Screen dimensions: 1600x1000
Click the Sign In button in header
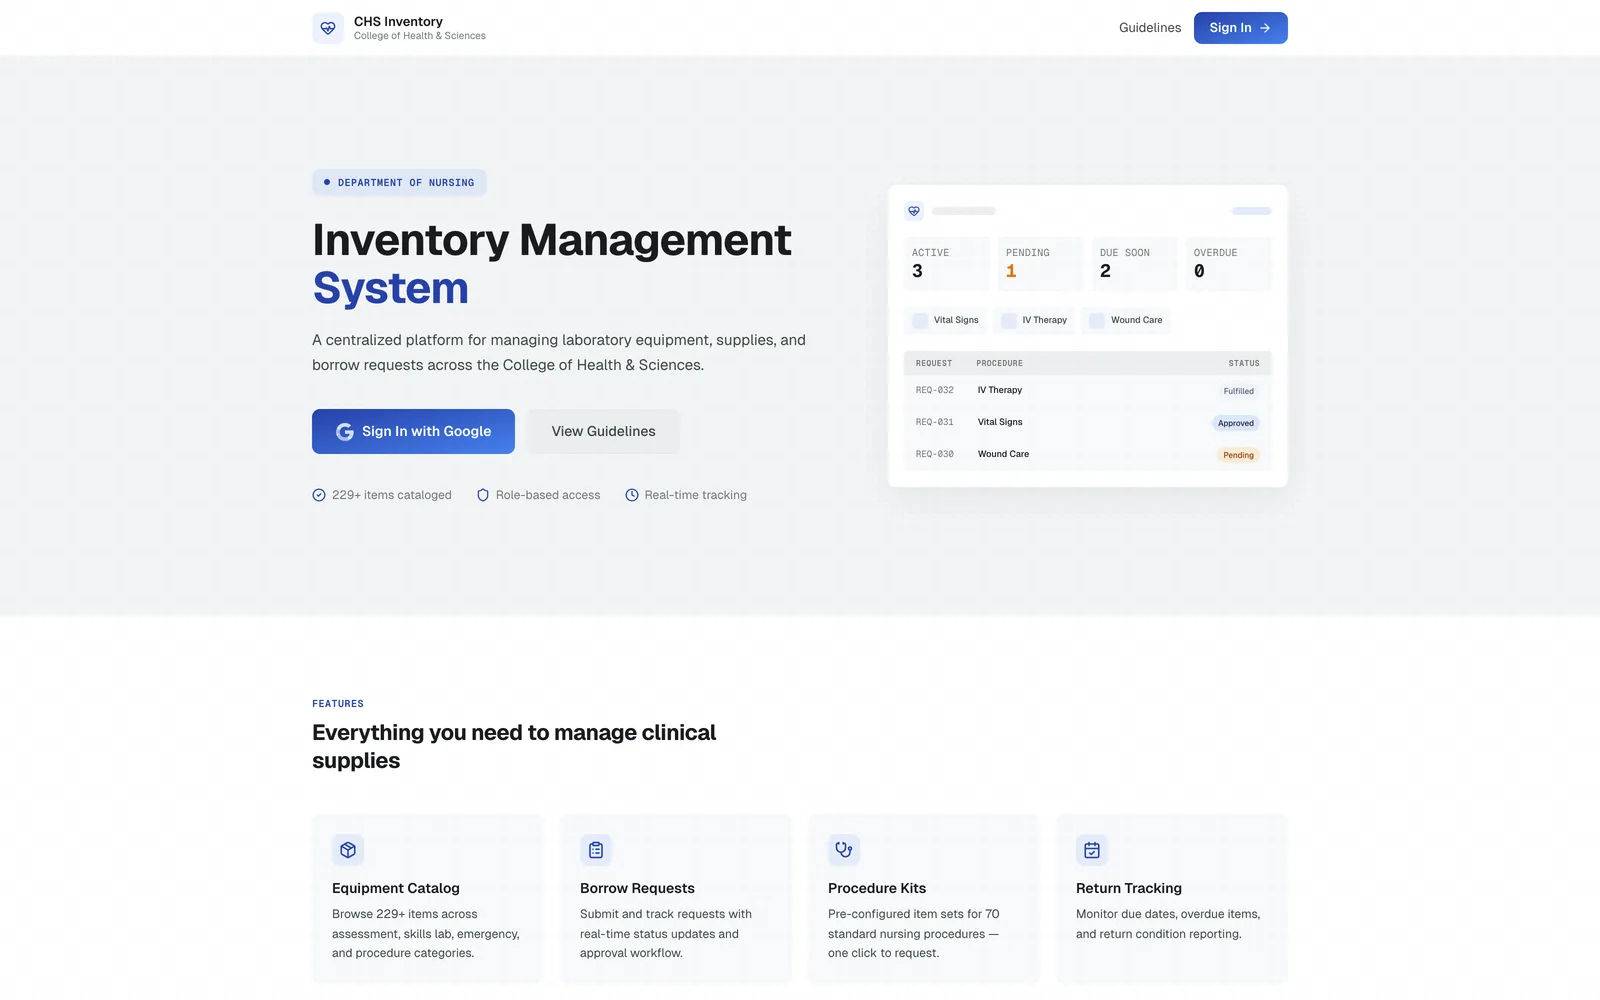1240,28
